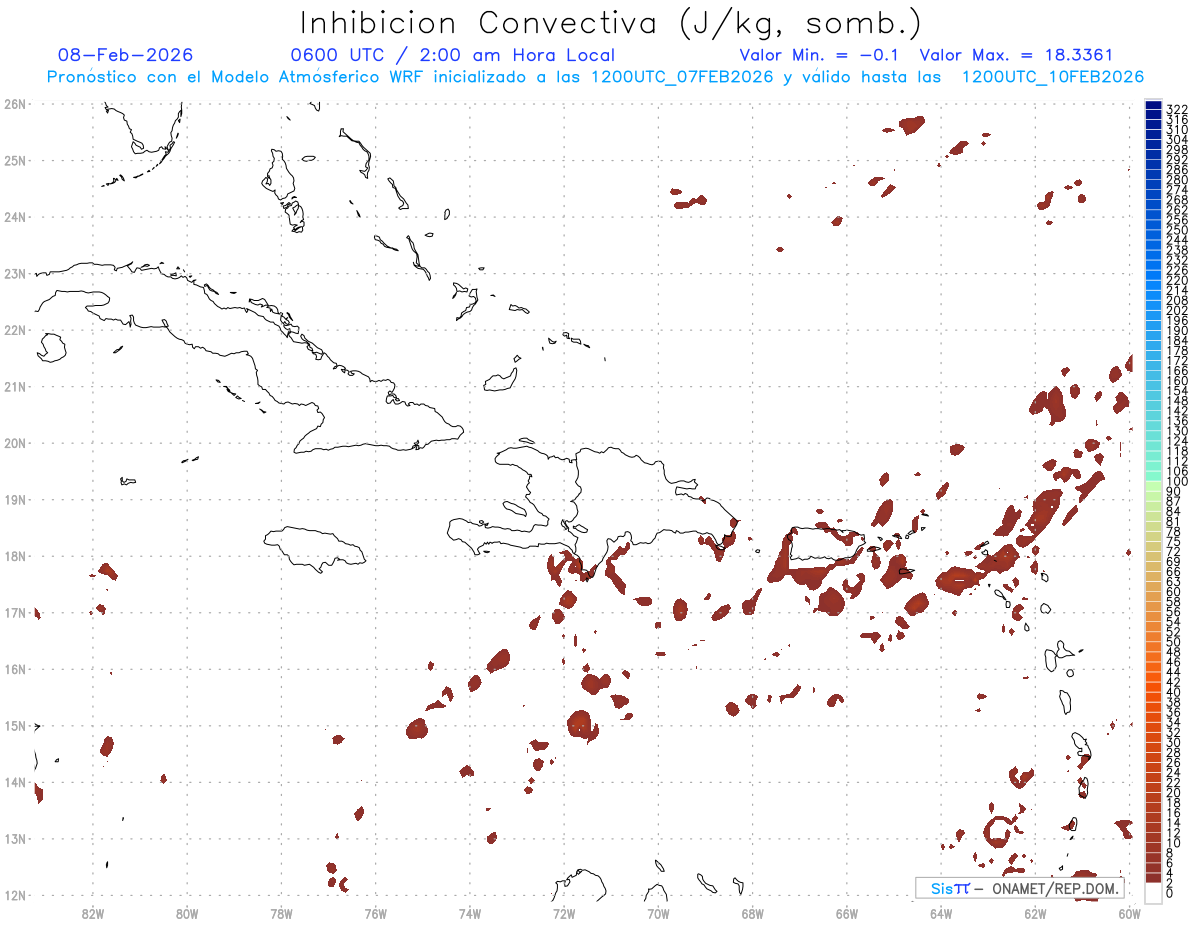
Task: Click the "70W" longitude label
Action: pos(658,913)
